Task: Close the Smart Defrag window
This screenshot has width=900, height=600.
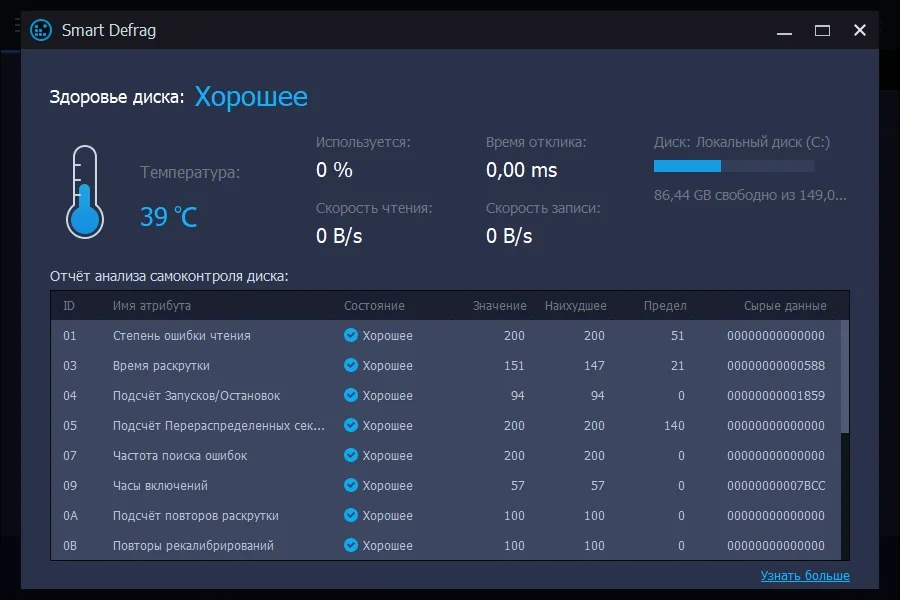Action: [860, 30]
